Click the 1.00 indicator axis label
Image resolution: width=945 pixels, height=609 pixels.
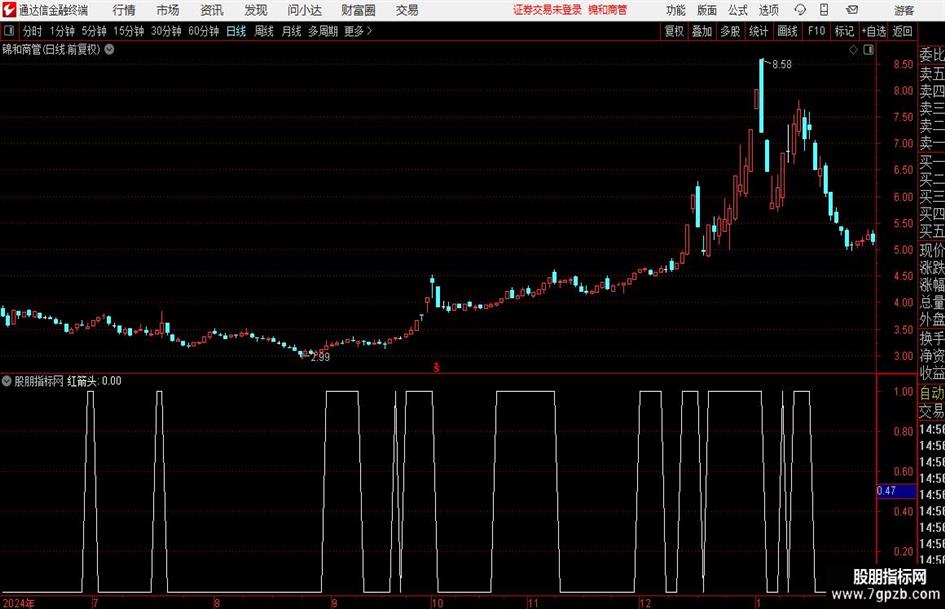[903, 391]
